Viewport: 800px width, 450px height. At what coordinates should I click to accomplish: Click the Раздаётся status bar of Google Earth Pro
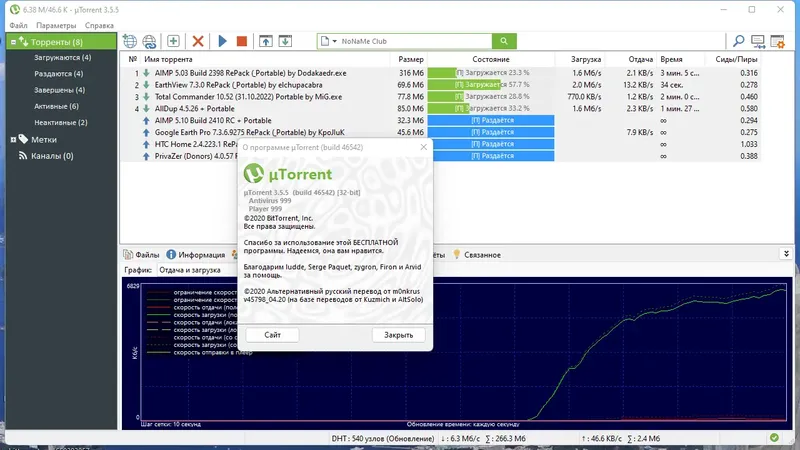[x=491, y=132]
